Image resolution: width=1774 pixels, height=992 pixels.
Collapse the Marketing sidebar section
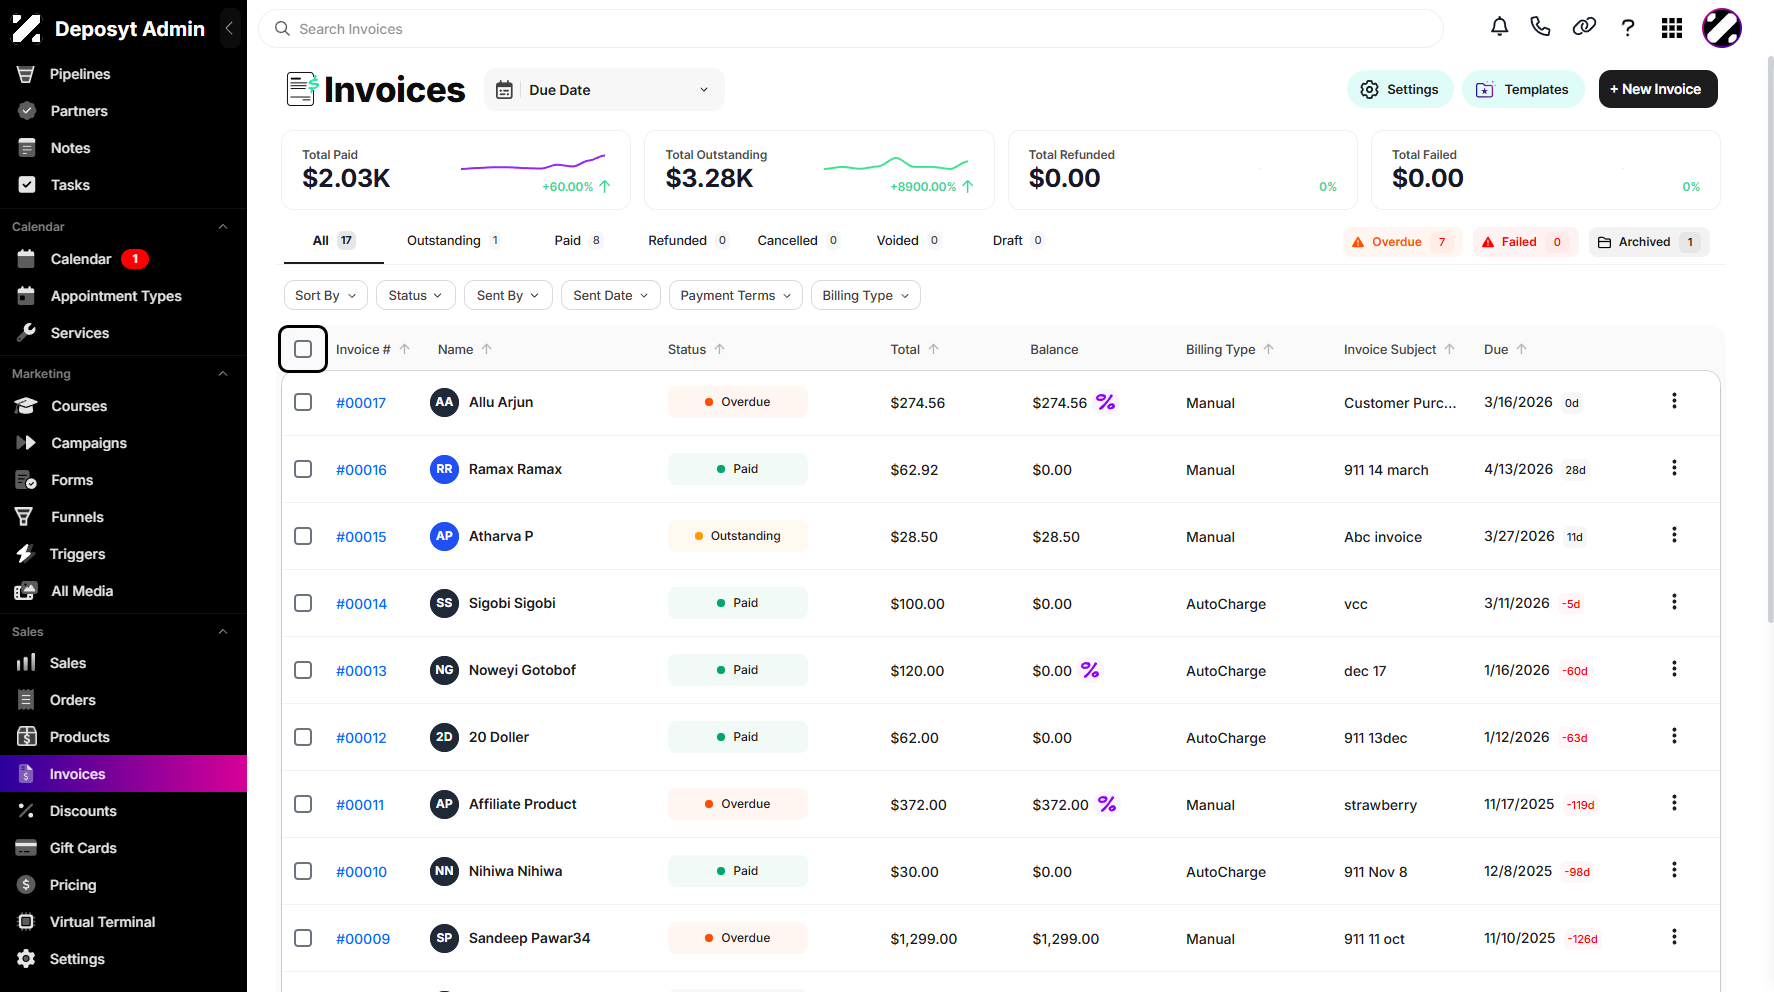223,374
